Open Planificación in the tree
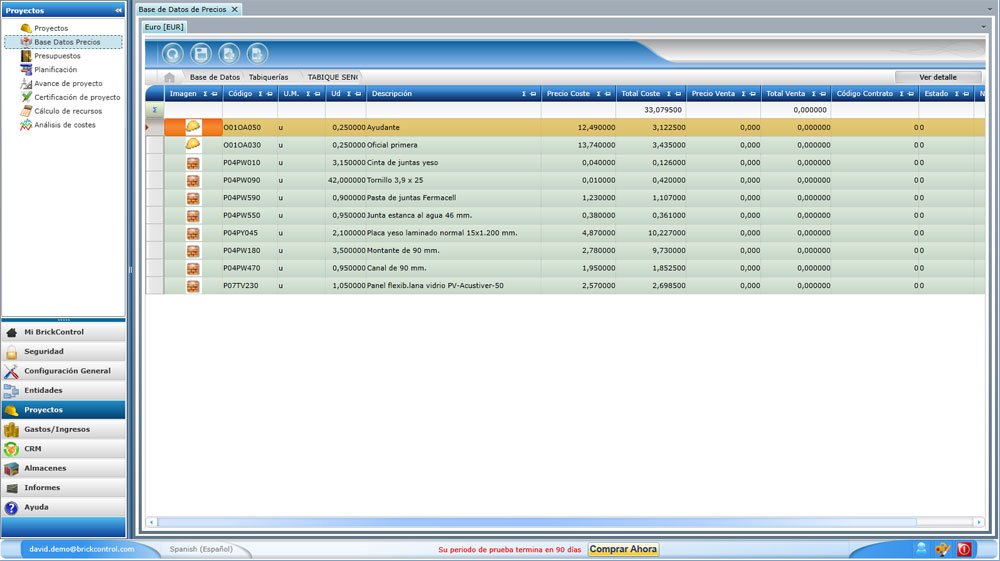1000x561 pixels. (x=55, y=69)
